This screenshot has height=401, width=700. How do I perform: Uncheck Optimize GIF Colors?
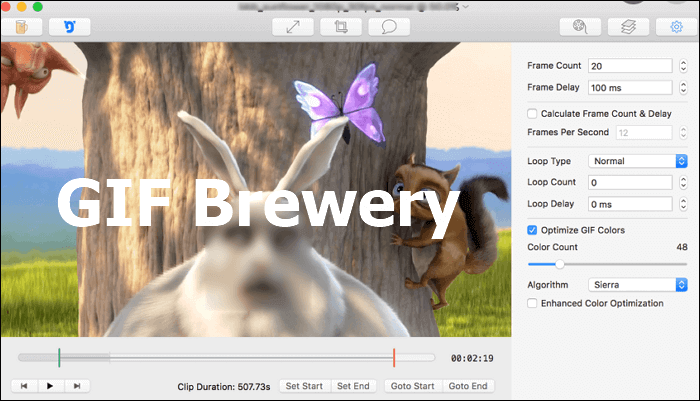tap(532, 230)
